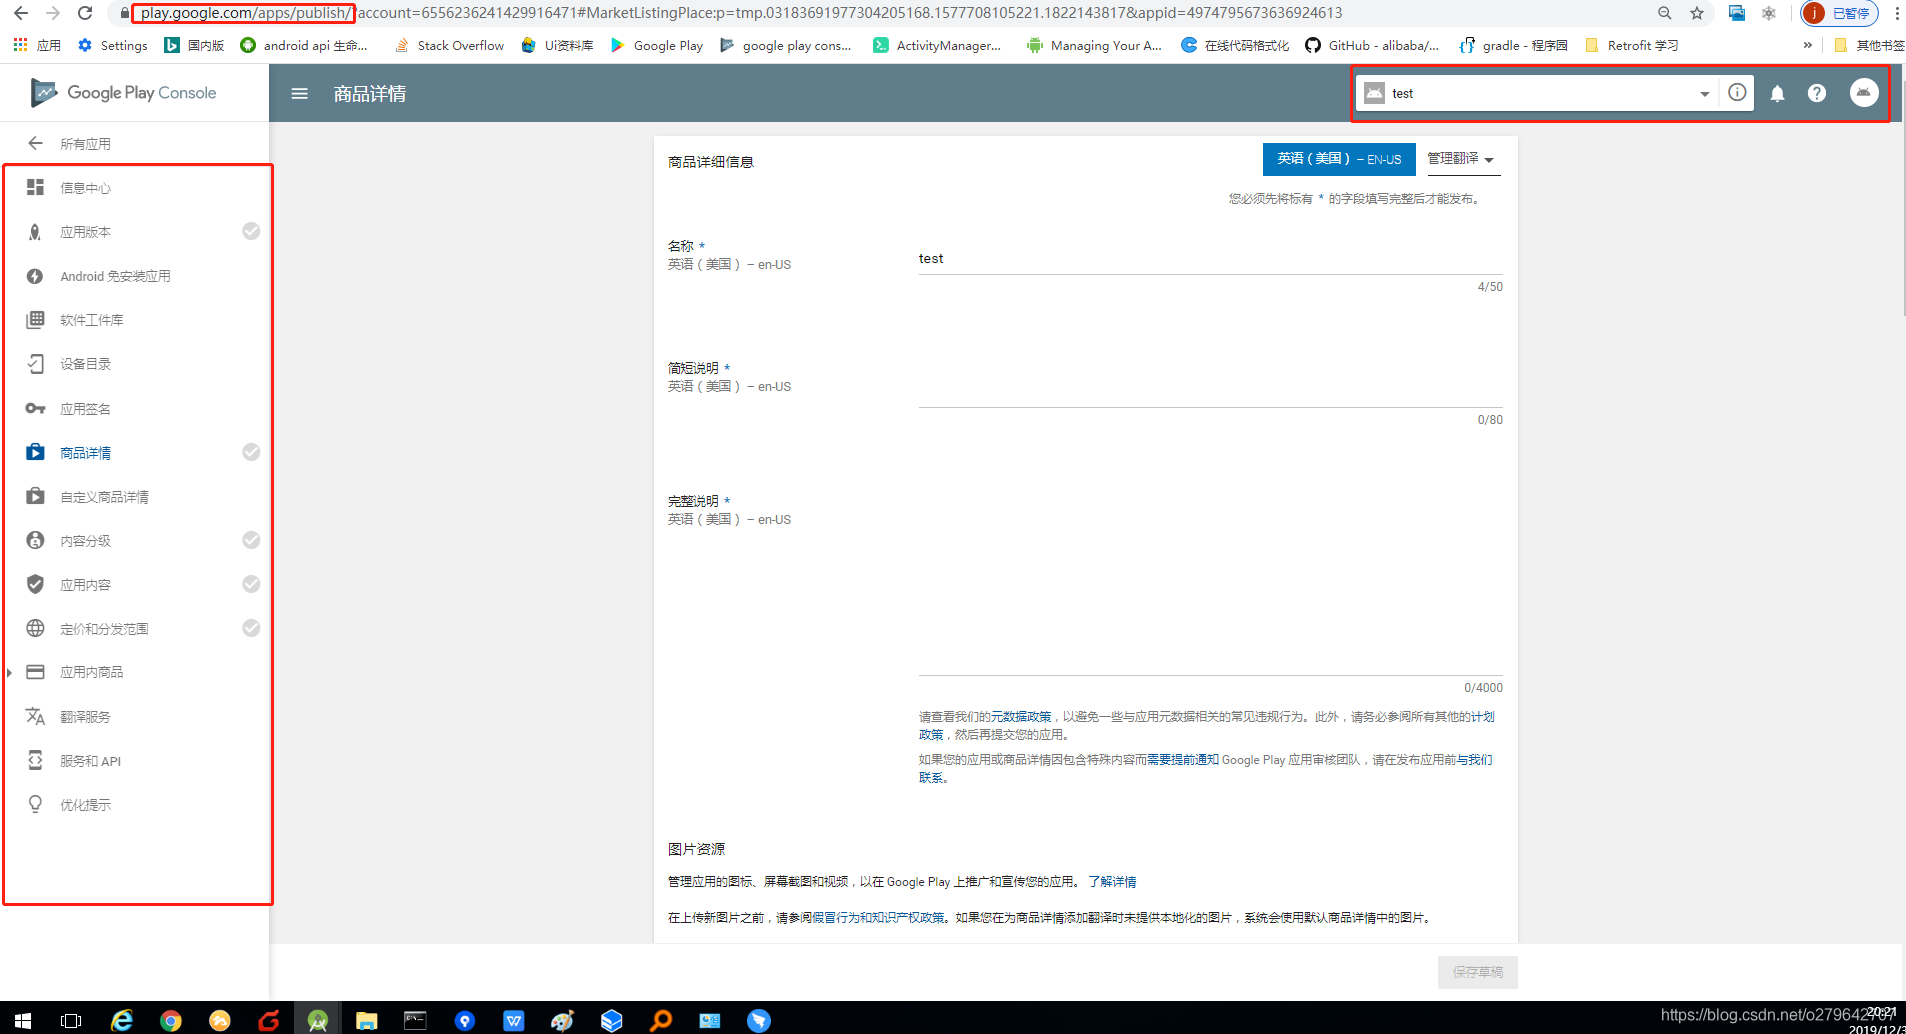Open Internet Explorer from taskbar

pos(122,1020)
